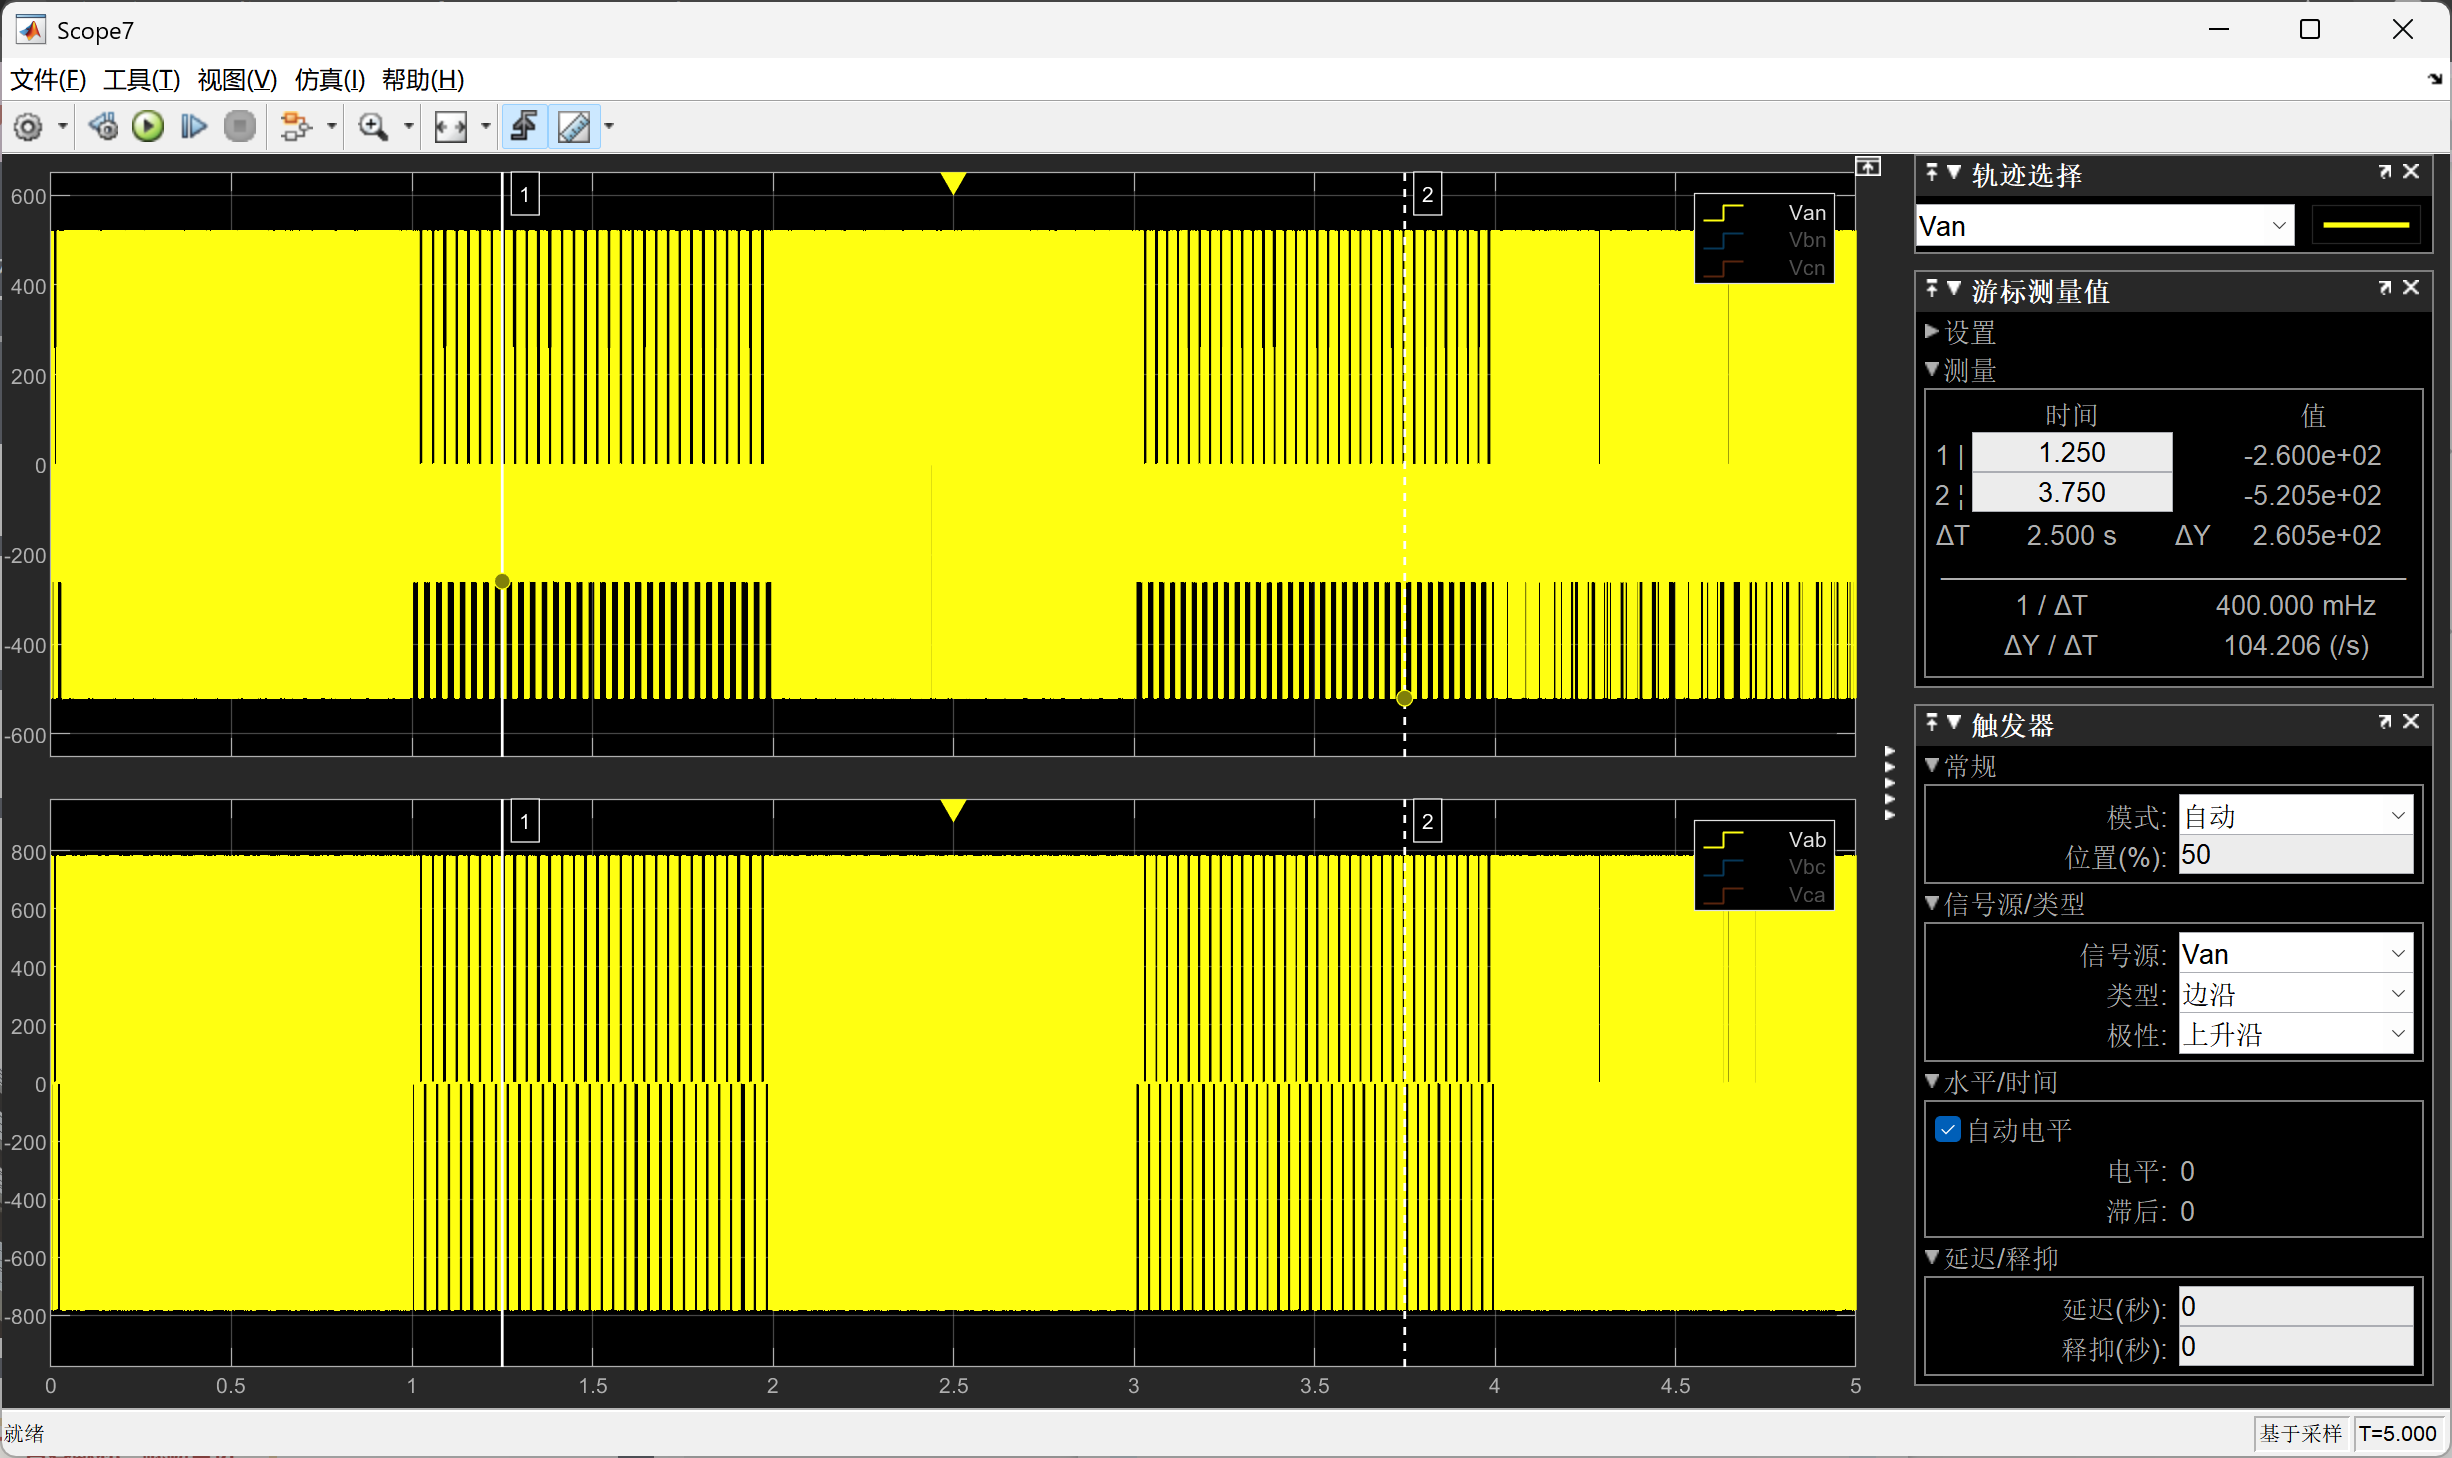The image size is (2452, 1458).
Task: Click the Highlight Simulink block icon
Action: pos(296,127)
